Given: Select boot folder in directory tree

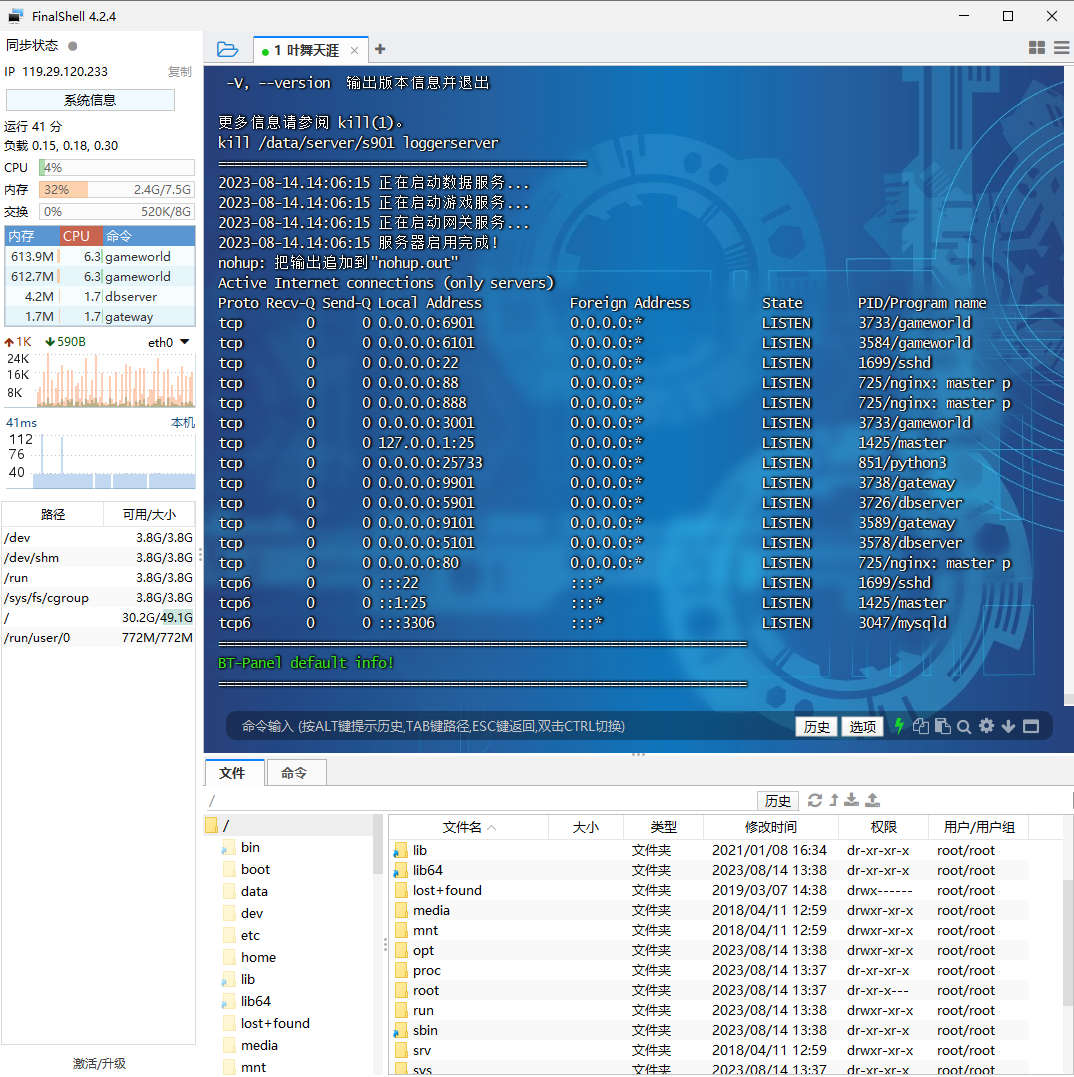Looking at the screenshot, I should pos(255,870).
